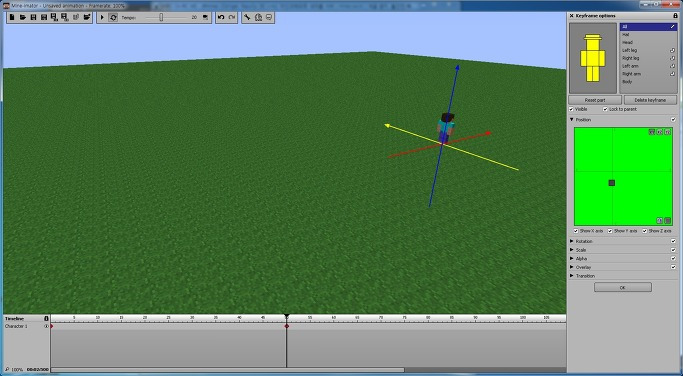Expand the Transition section
The width and height of the screenshot is (683, 376).
(571, 276)
